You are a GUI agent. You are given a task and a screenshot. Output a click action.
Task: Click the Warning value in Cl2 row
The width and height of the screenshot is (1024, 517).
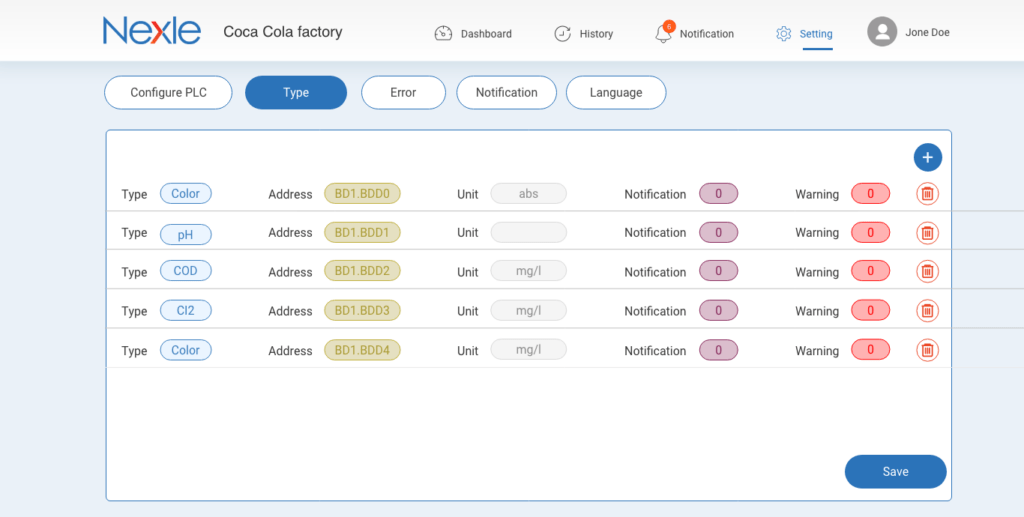click(870, 311)
